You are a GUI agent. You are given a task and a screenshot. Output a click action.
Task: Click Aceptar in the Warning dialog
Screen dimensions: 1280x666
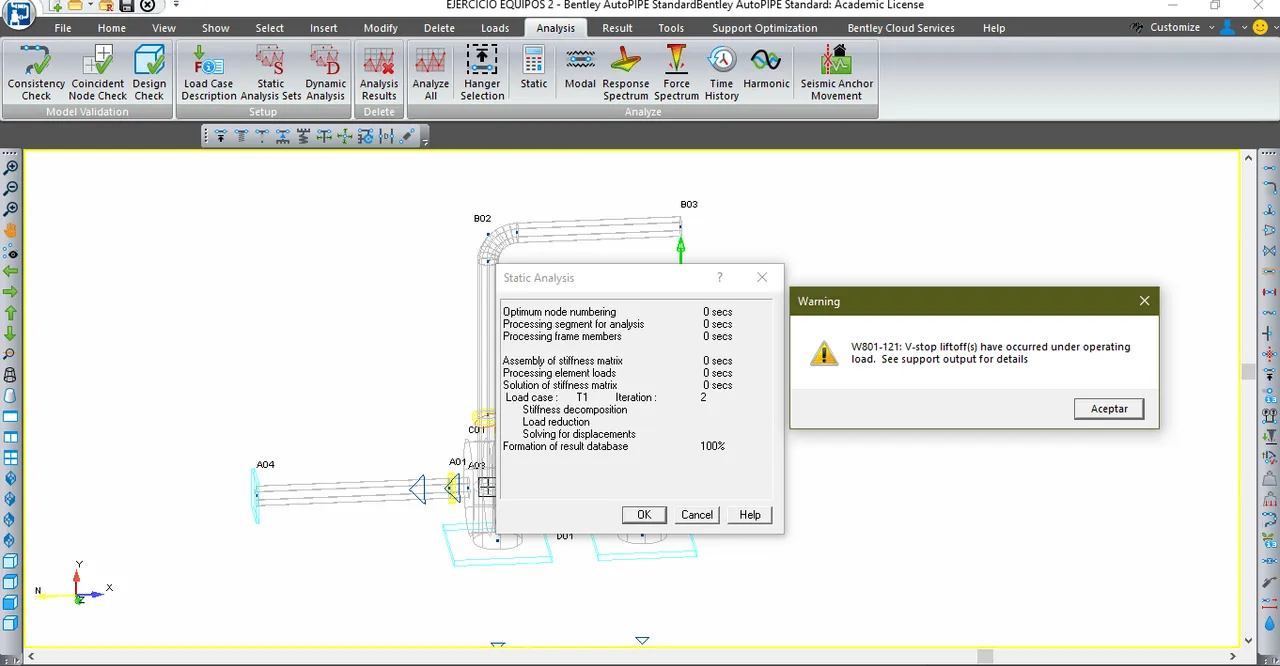pos(1109,409)
